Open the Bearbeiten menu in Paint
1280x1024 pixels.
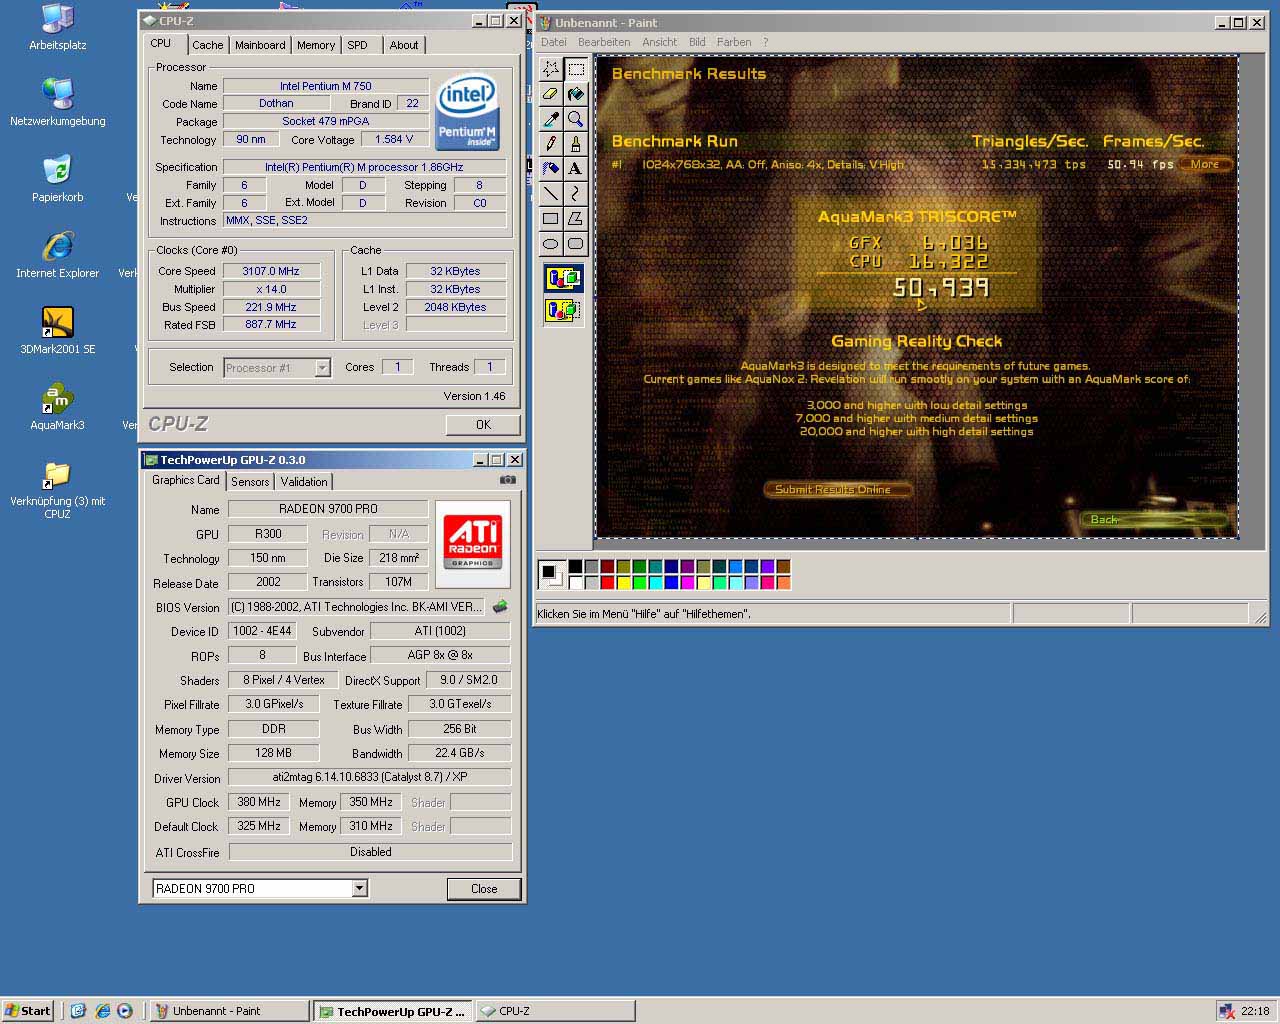pyautogui.click(x=604, y=42)
